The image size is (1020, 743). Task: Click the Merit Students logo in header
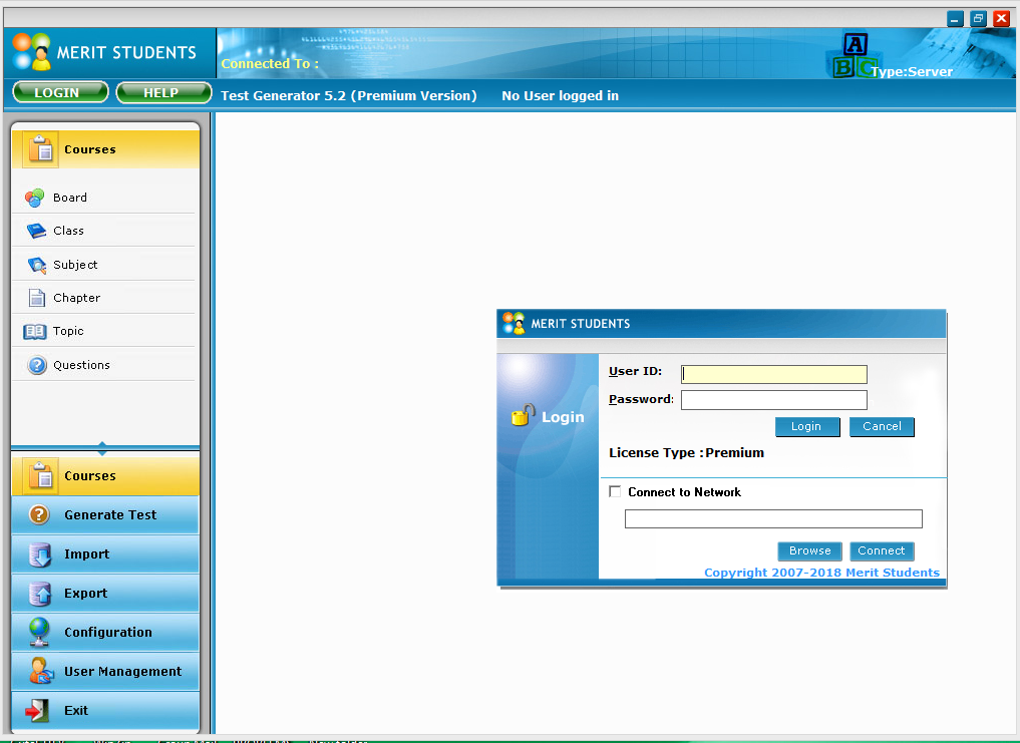[31, 51]
